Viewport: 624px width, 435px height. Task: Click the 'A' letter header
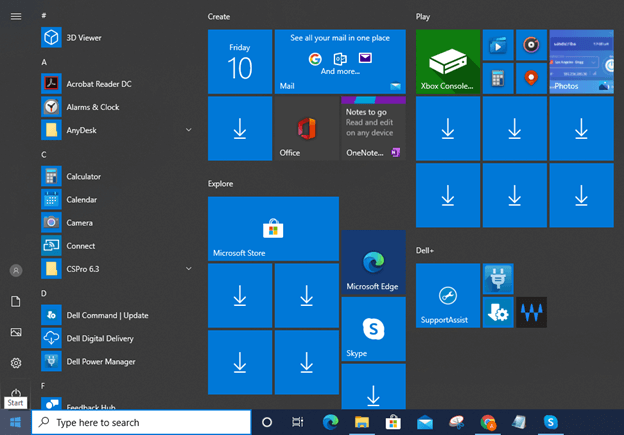tap(44, 62)
